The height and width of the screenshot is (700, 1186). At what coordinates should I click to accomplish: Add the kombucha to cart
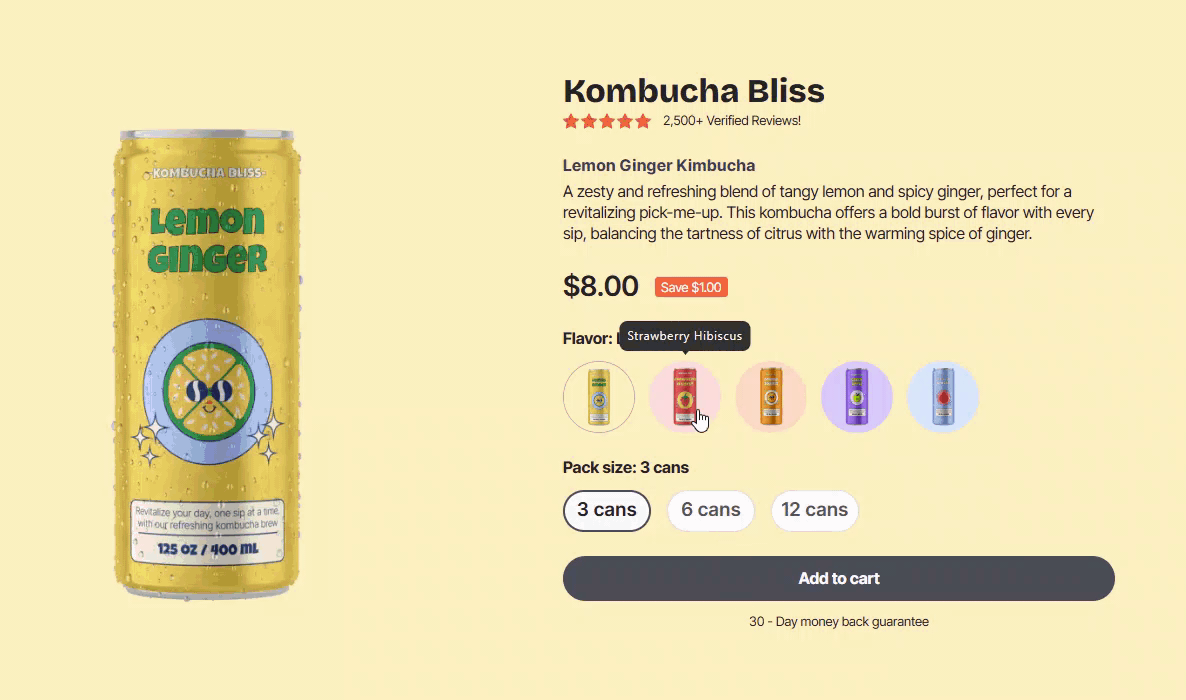click(838, 579)
